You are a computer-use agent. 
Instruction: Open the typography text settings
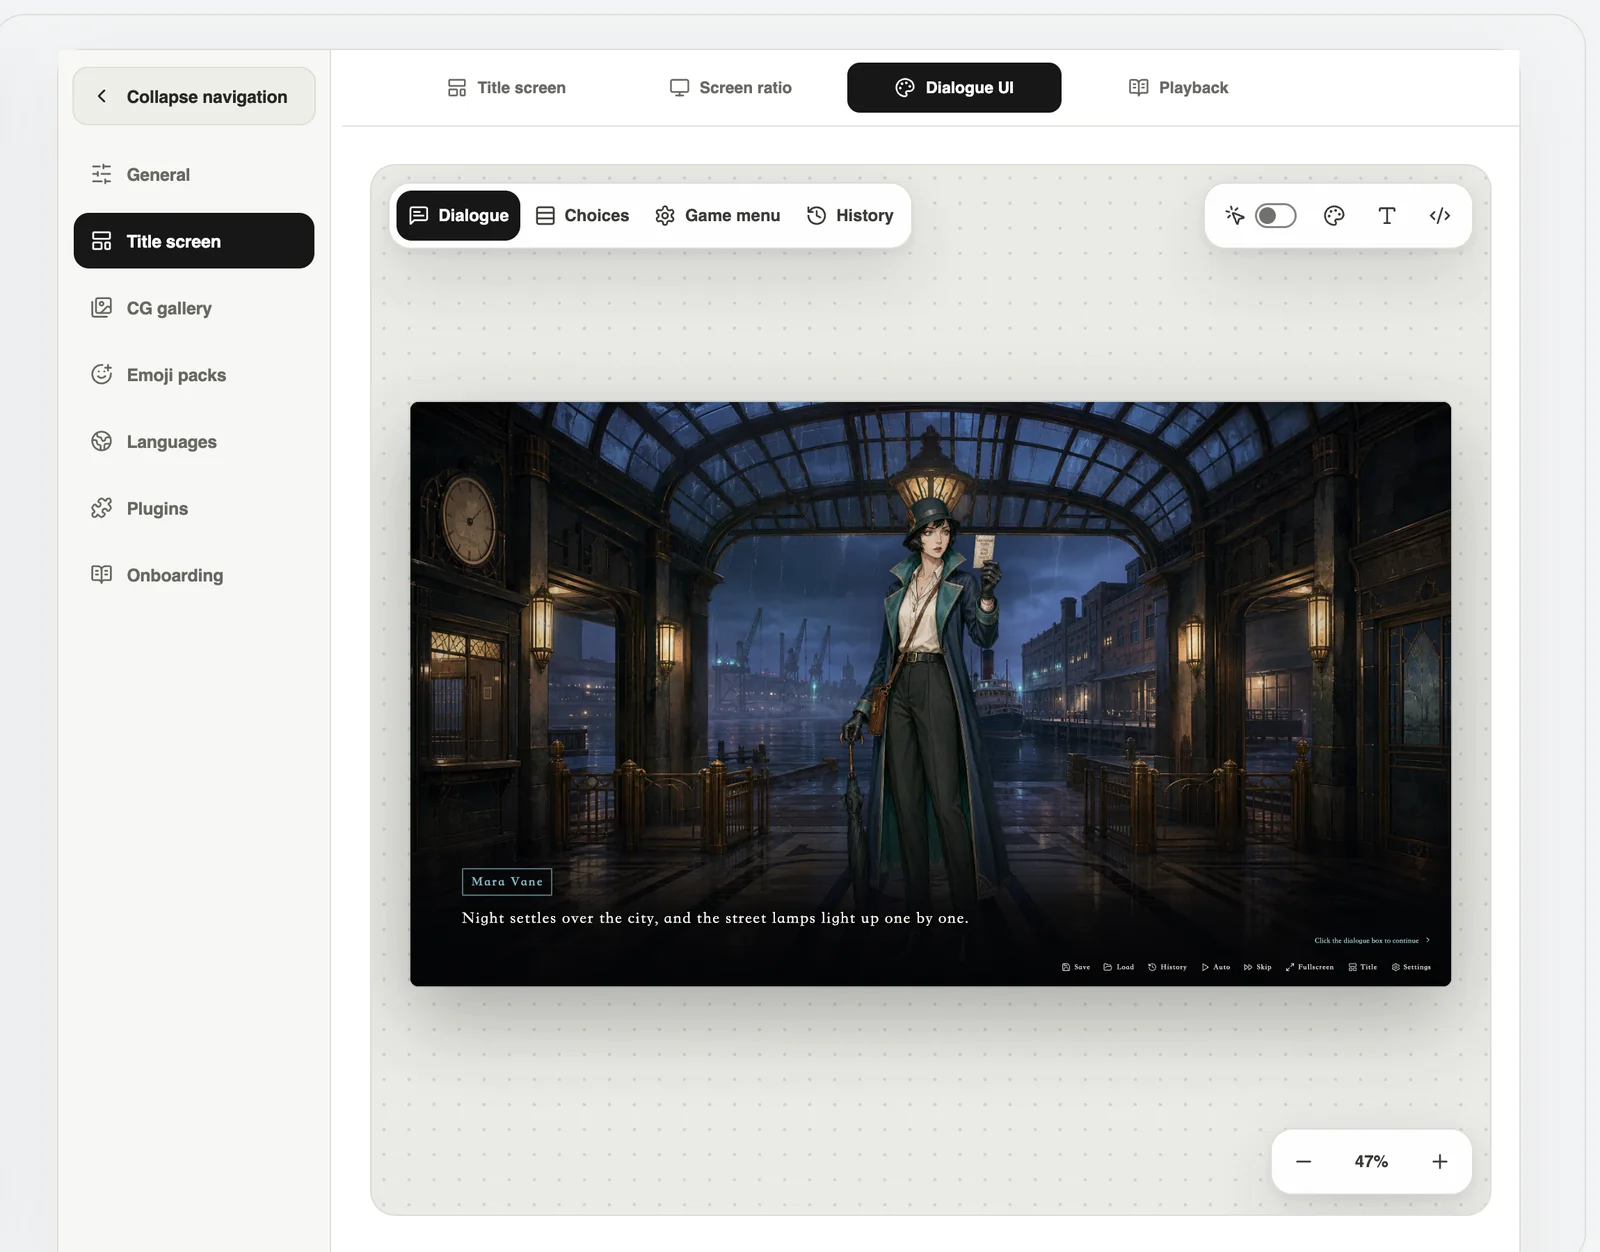1387,215
